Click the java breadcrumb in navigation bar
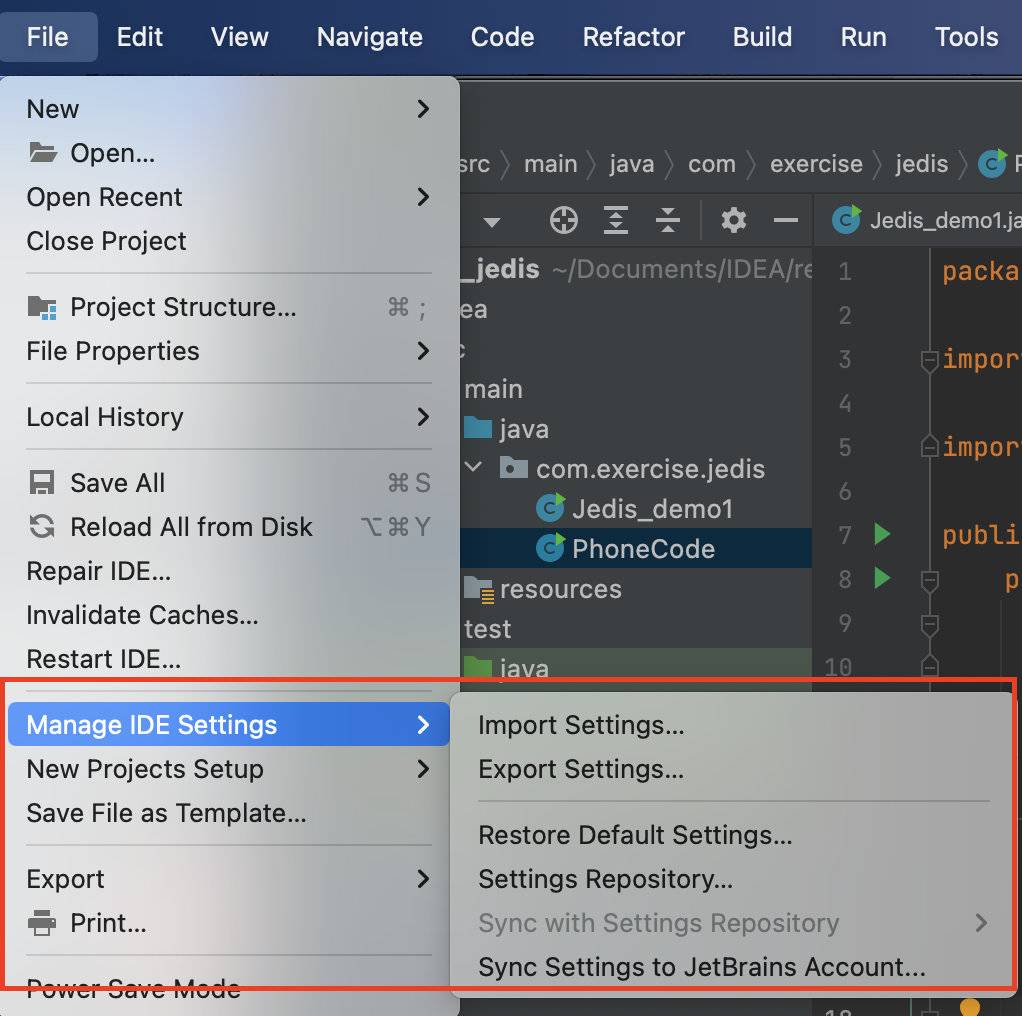The width and height of the screenshot is (1022, 1016). click(632, 164)
